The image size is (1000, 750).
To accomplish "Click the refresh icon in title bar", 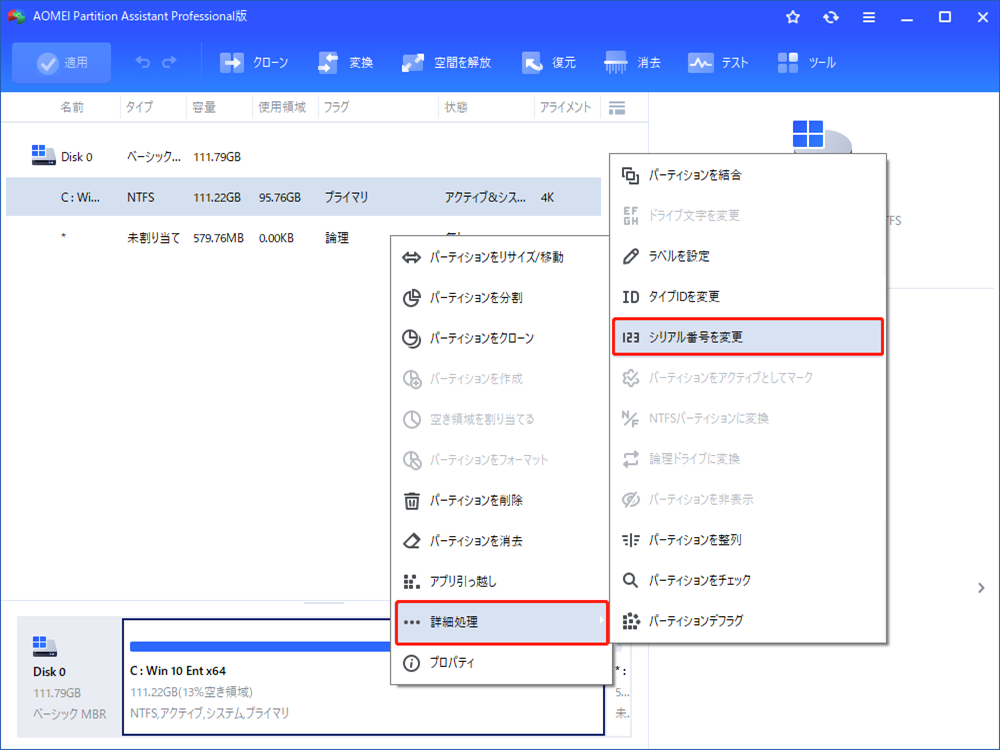I will click(830, 17).
